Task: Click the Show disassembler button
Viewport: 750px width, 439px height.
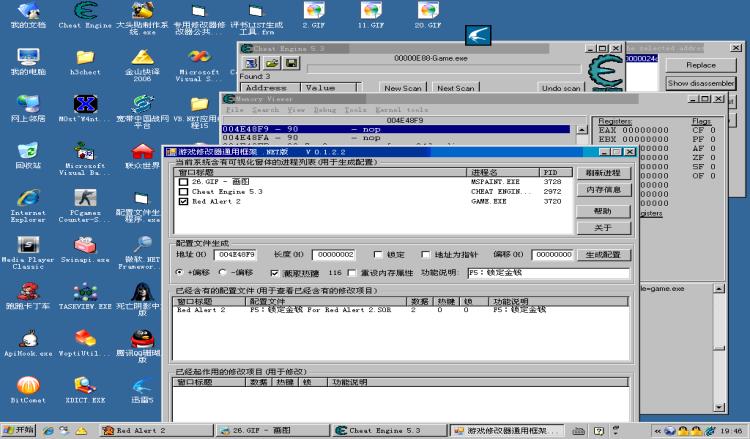Action: coord(701,83)
